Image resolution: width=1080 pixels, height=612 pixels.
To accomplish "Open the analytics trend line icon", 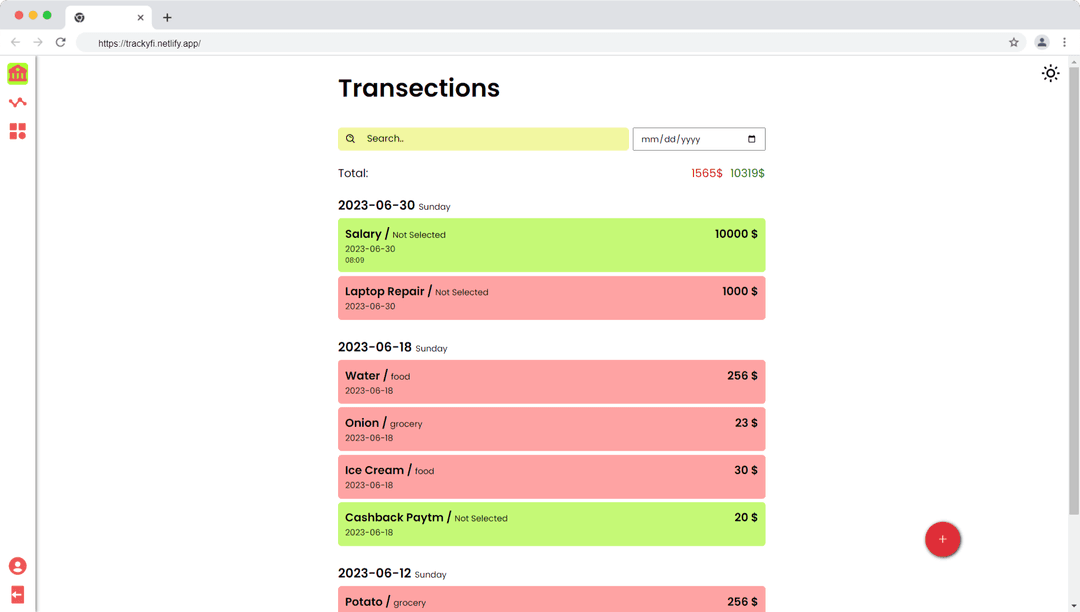I will tap(17, 102).
